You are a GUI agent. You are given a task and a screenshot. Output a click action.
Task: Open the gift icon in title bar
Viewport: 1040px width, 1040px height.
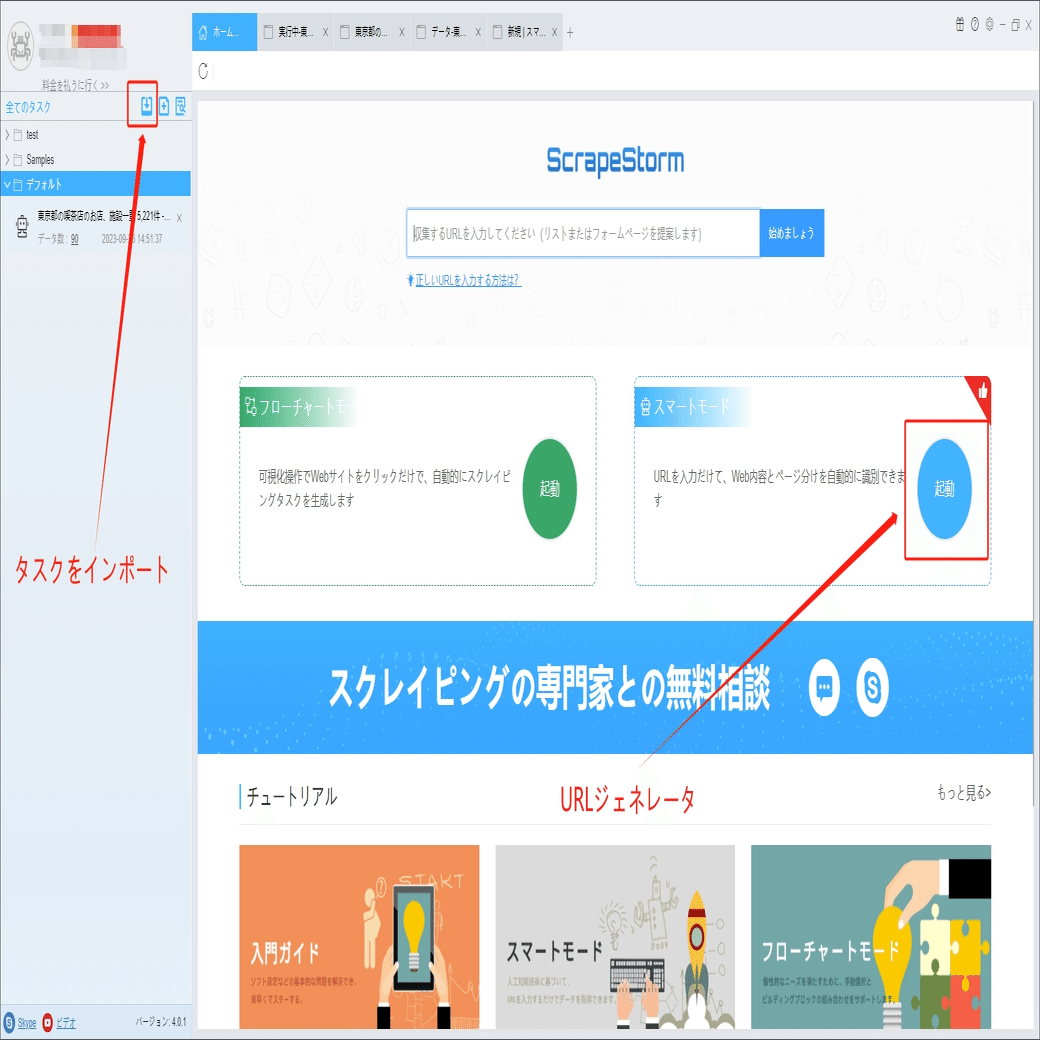(x=960, y=25)
